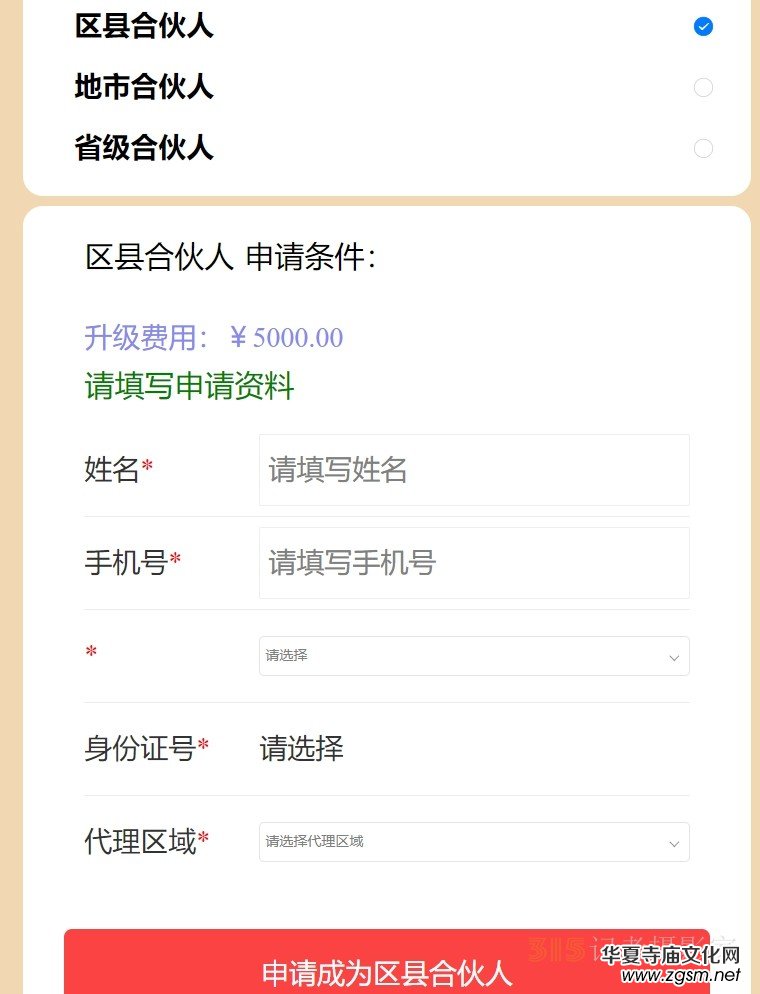Screen dimensions: 760x994
Task: Open the unlabeled 请选择 dropdown box
Action: point(460,656)
